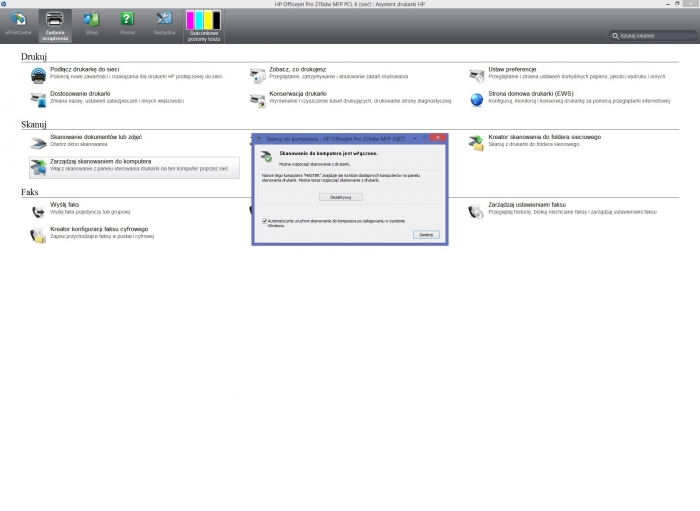
Task: Open the 'Zarządzaj ustawieniami faksu' title link
Action: pyautogui.click(x=527, y=205)
